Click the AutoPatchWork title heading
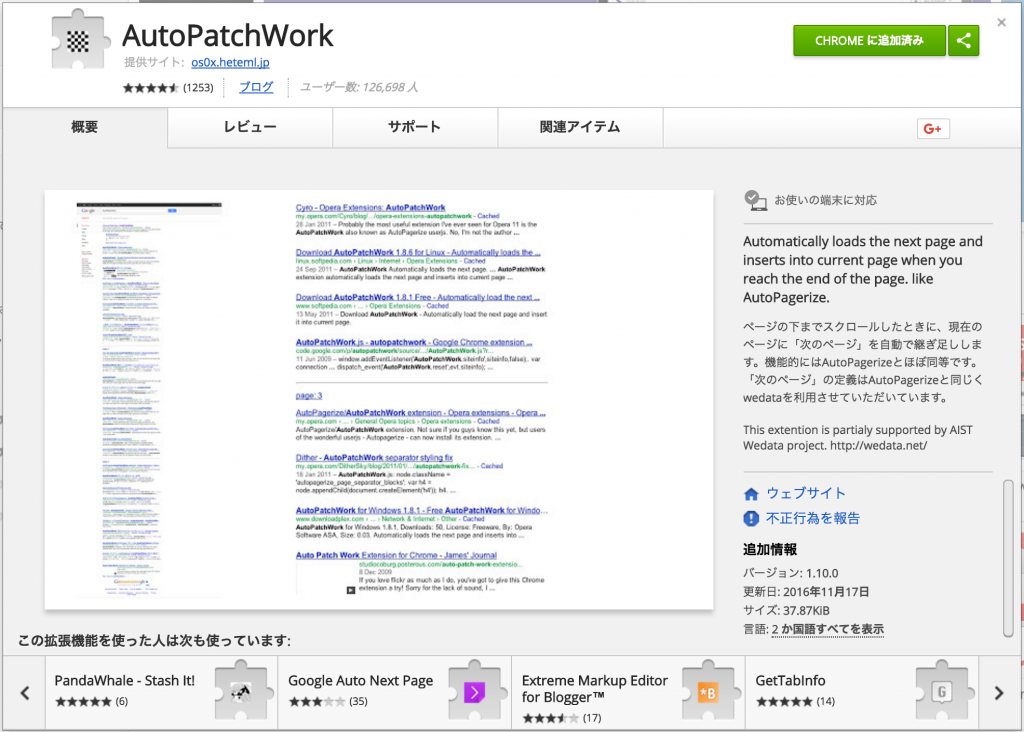1024x732 pixels. click(228, 35)
